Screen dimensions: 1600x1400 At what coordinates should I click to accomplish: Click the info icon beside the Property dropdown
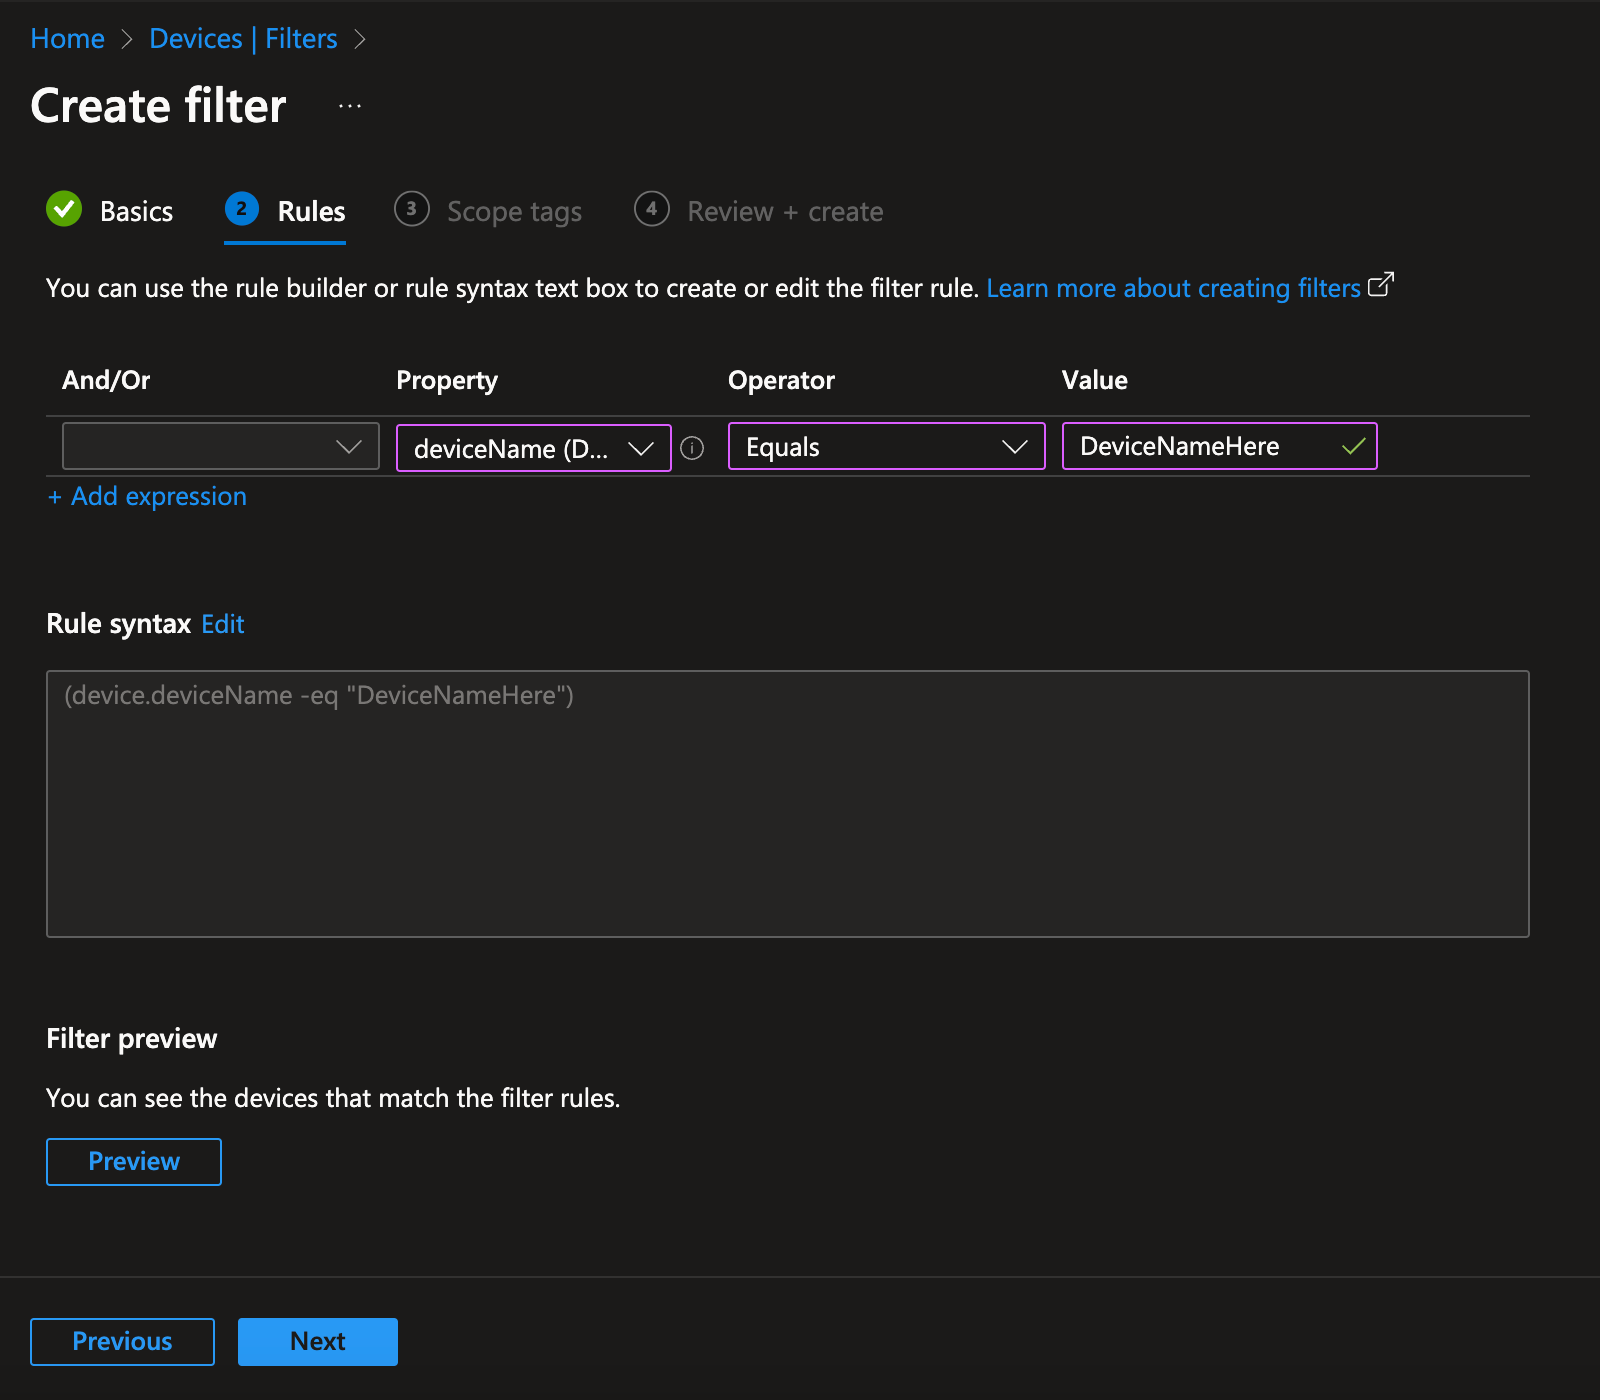[693, 447]
